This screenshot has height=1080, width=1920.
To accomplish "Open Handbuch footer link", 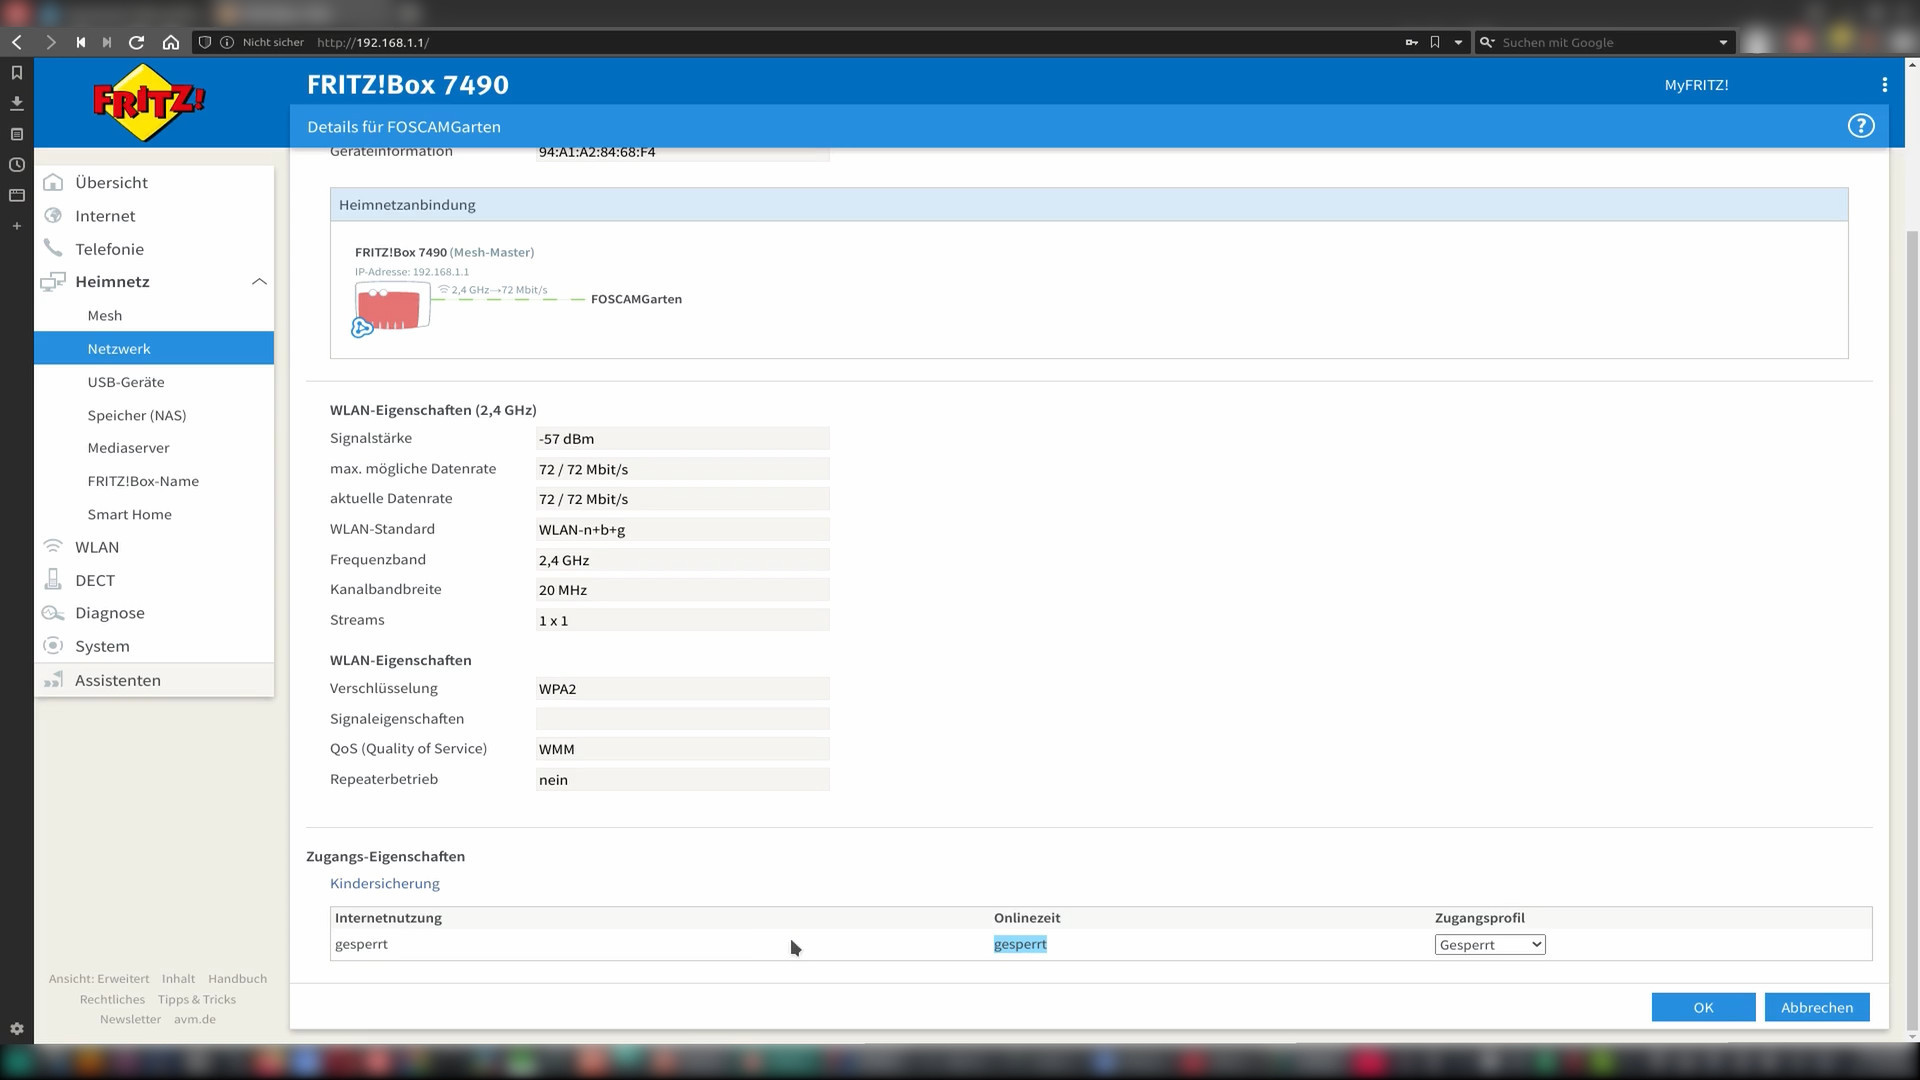I will (237, 978).
